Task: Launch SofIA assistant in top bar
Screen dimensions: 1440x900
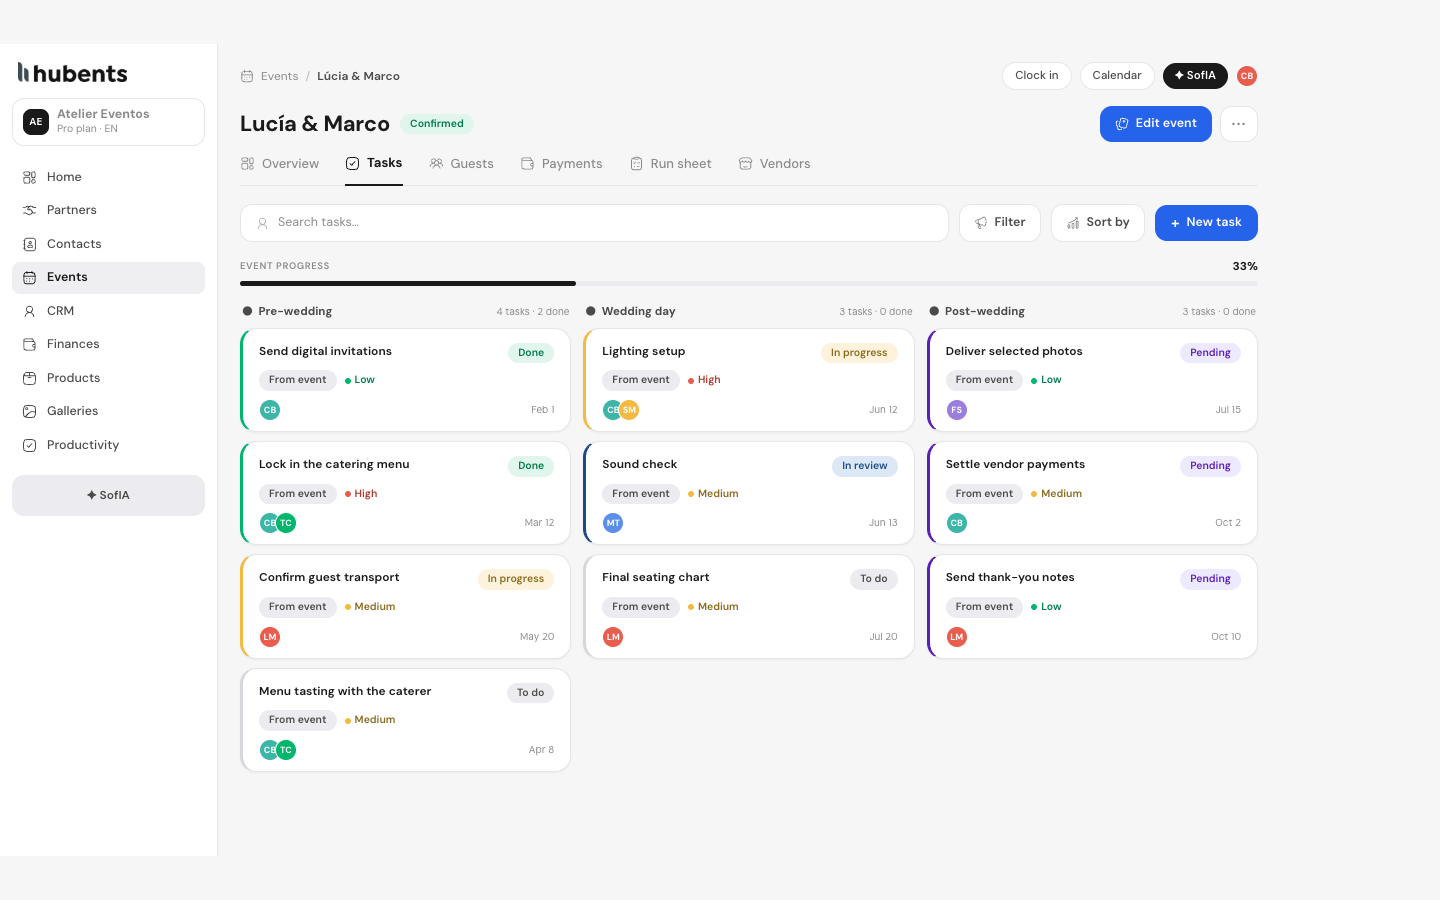Action: pyautogui.click(x=1195, y=76)
